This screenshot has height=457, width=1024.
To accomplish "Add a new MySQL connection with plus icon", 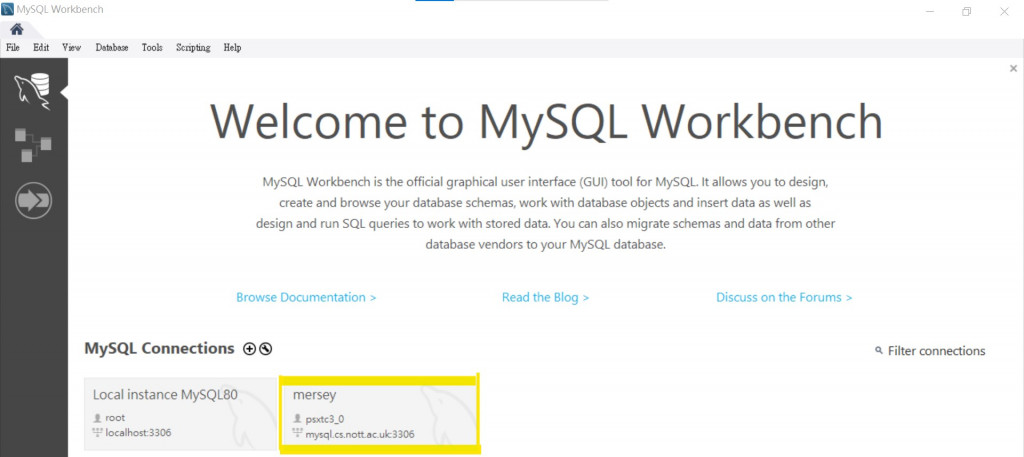I will coord(249,349).
